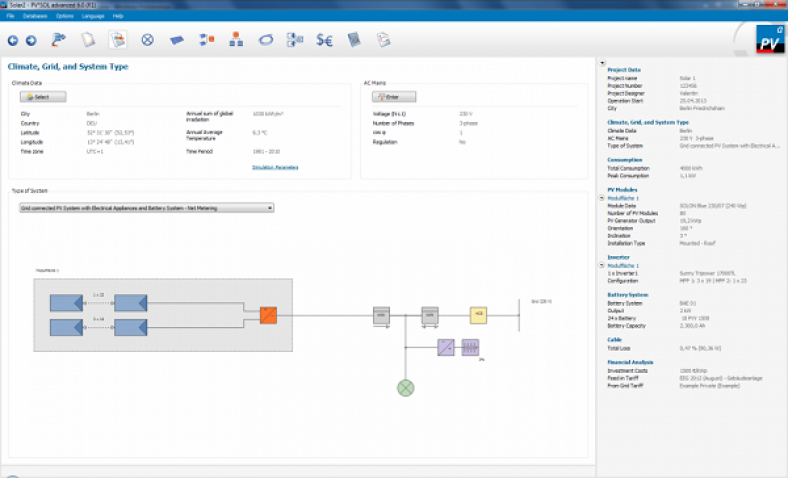
Task: Click the second grey meter symbol in diagram
Action: (x=430, y=316)
